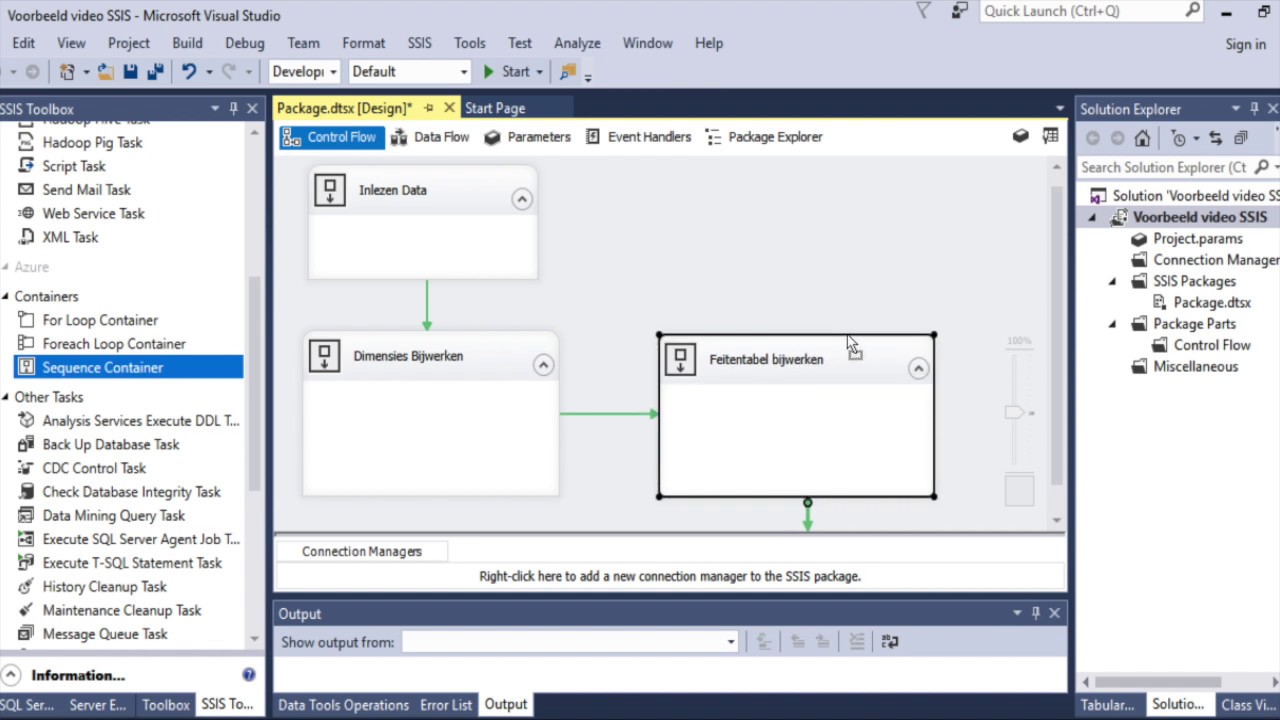Click the New Project toolbar icon

pos(67,72)
